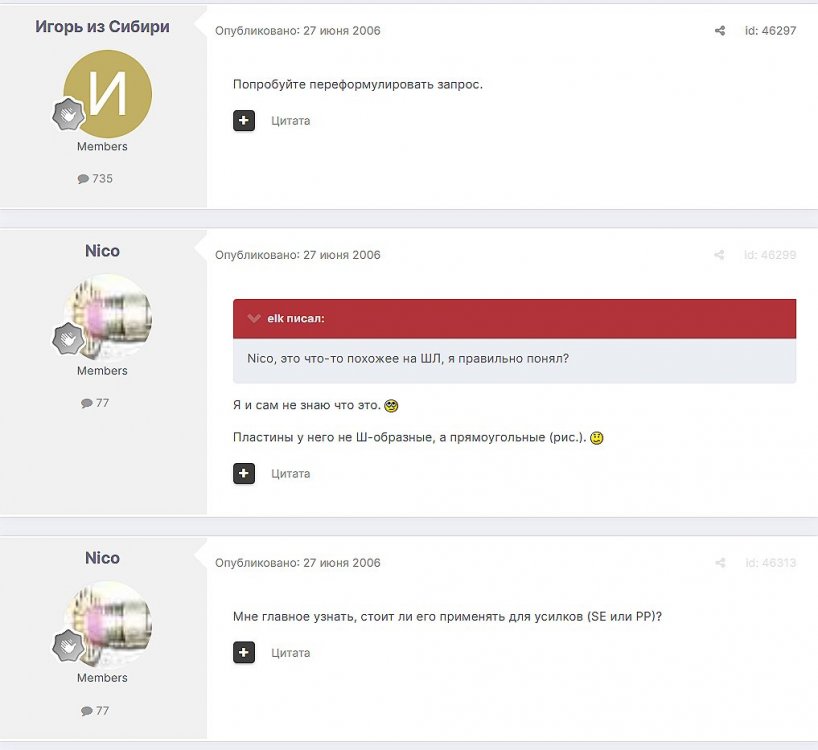
Task: Click Цитата under the Ш-образные post
Action: [291, 474]
